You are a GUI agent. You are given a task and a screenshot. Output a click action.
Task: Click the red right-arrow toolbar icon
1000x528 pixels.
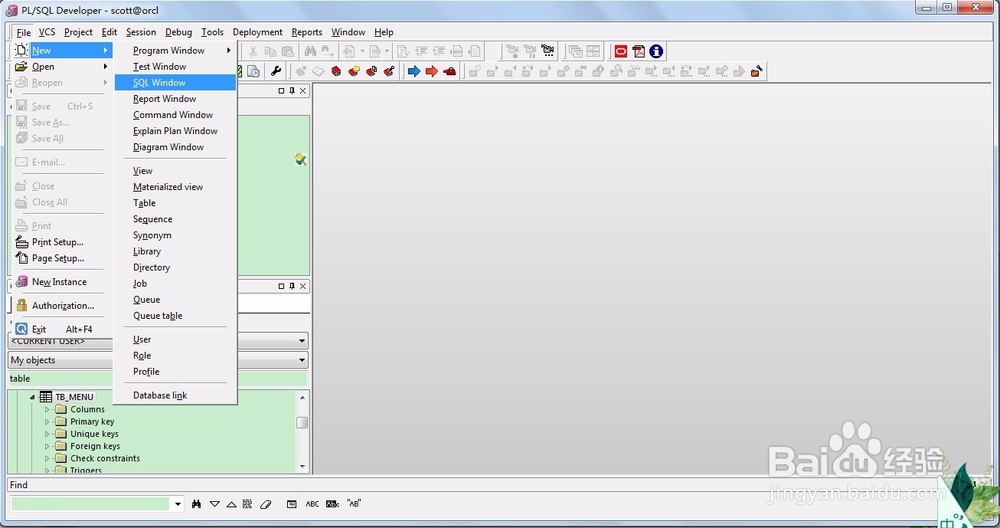(432, 71)
